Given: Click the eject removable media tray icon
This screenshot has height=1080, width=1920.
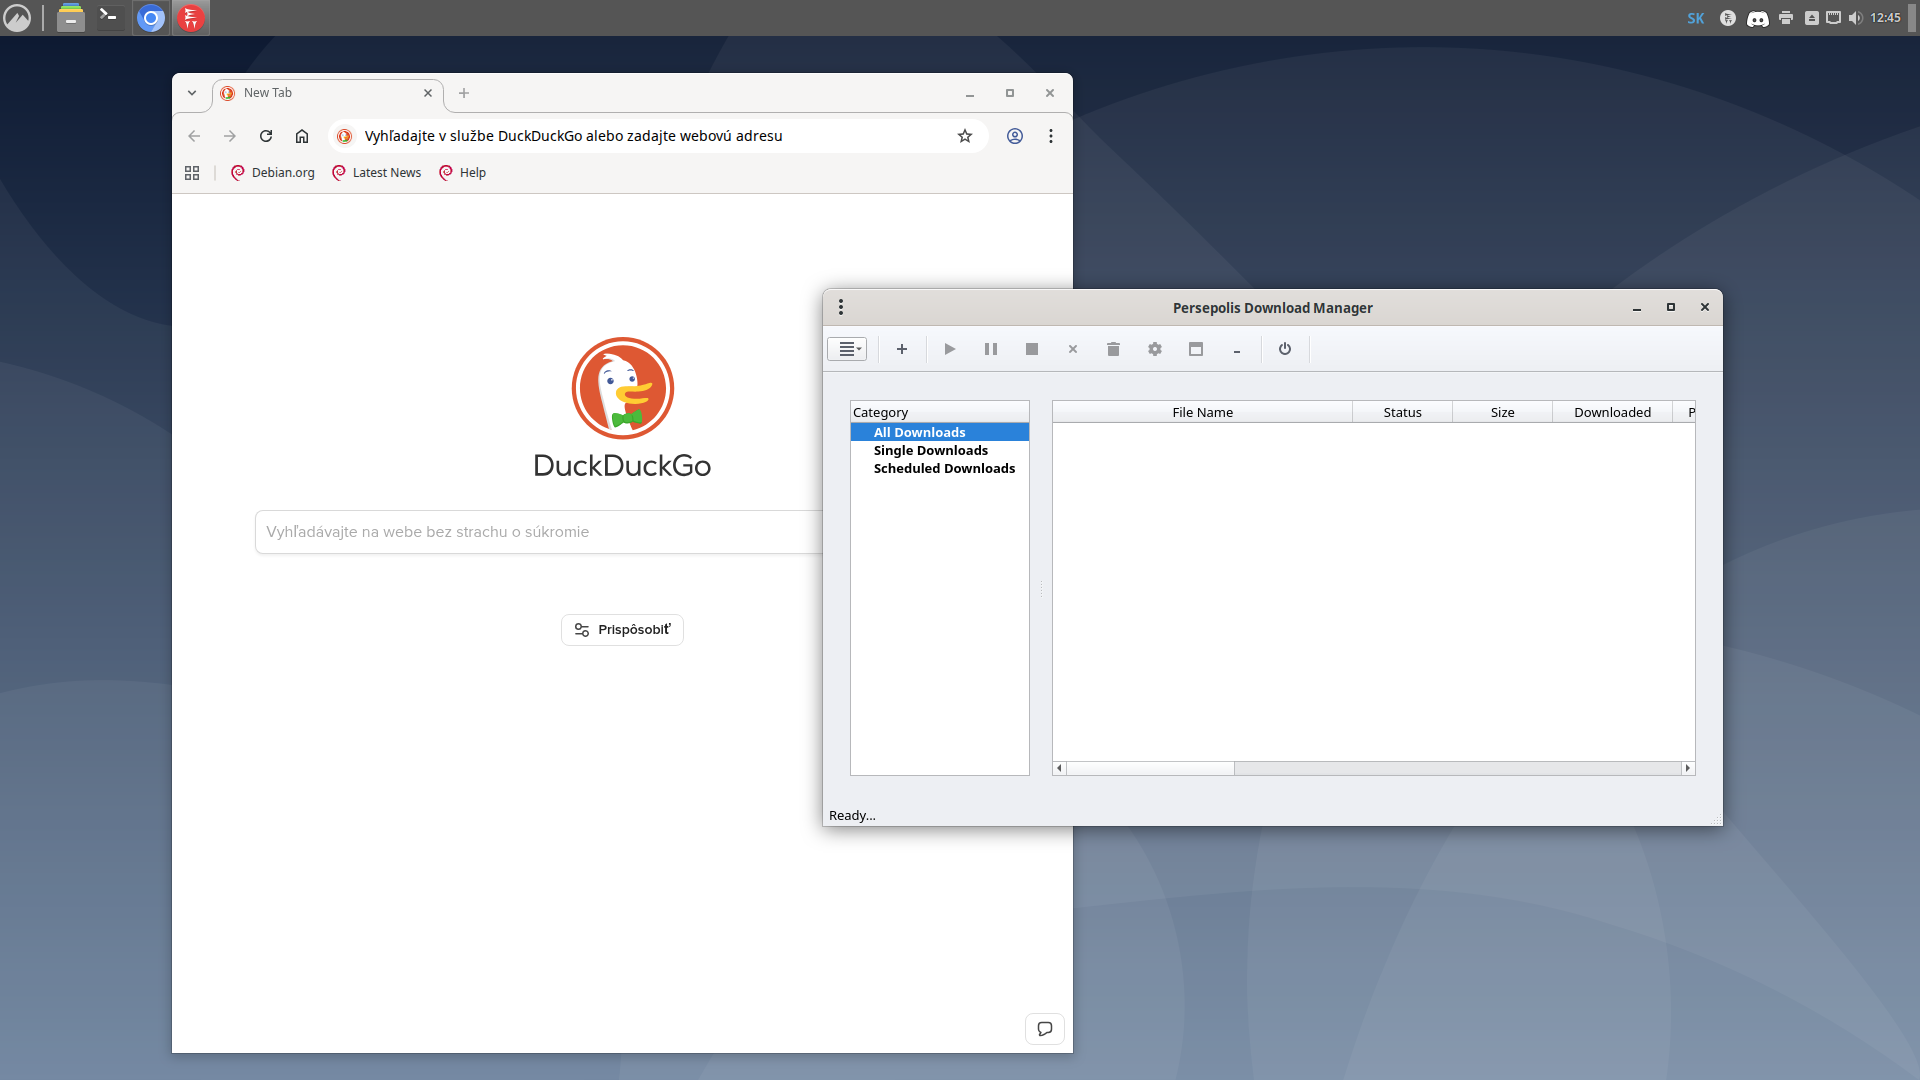Looking at the screenshot, I should [x=1812, y=18].
